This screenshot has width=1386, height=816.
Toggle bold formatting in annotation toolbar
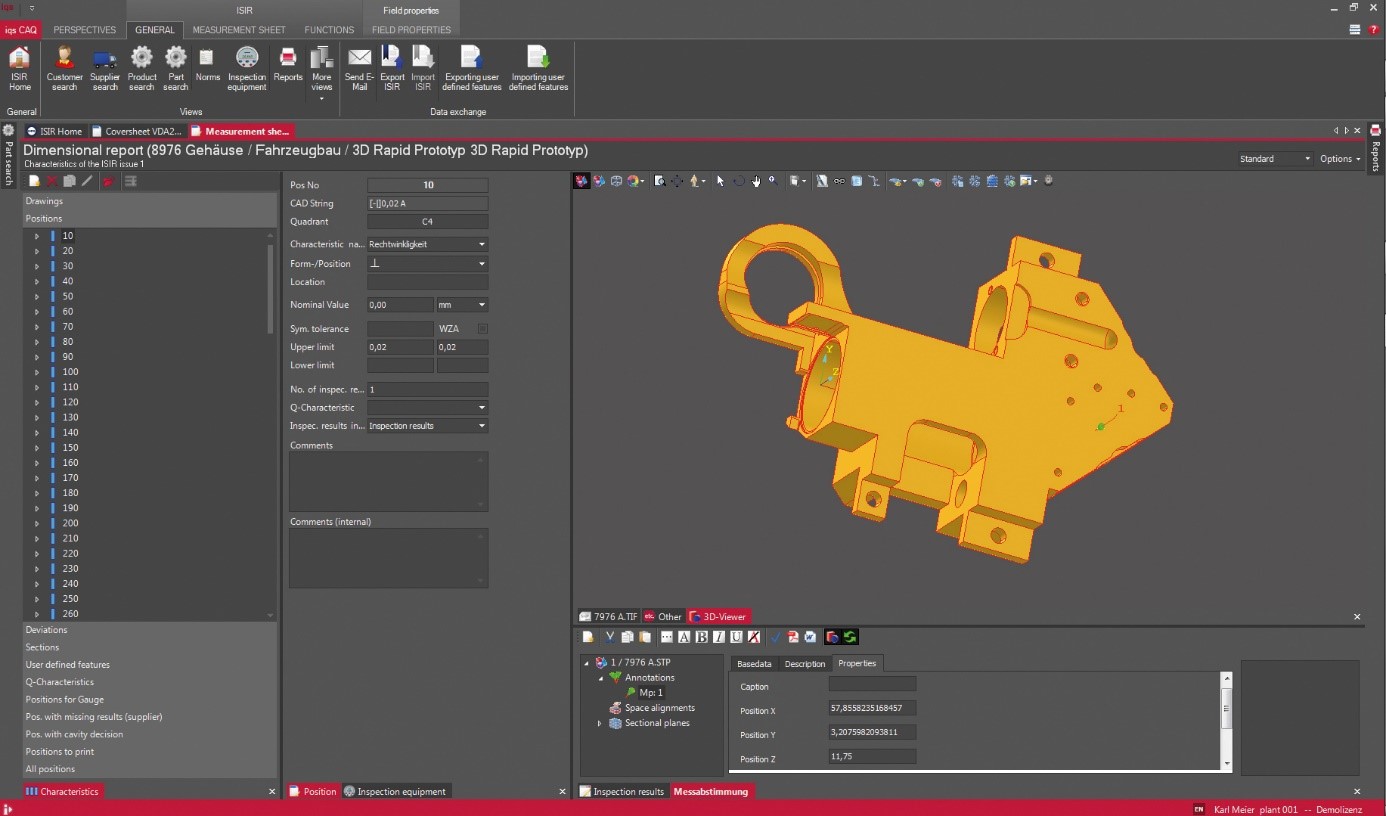click(701, 637)
